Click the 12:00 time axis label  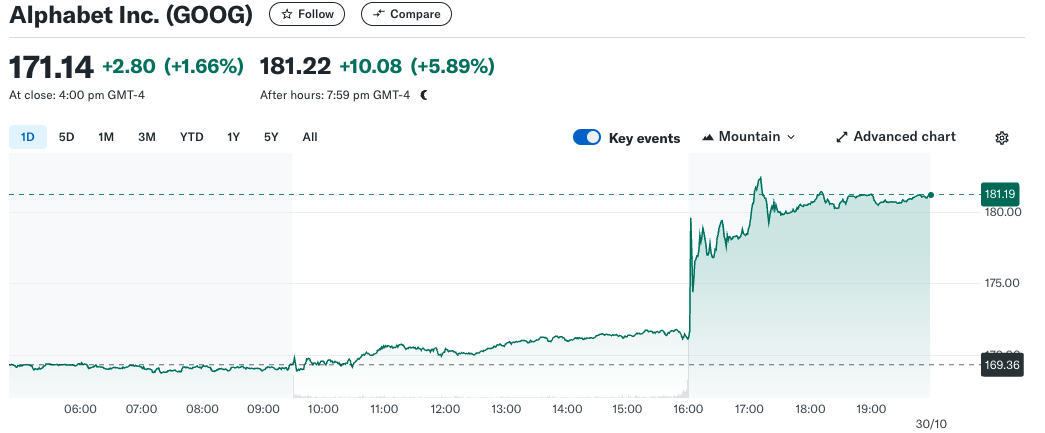tap(445, 409)
